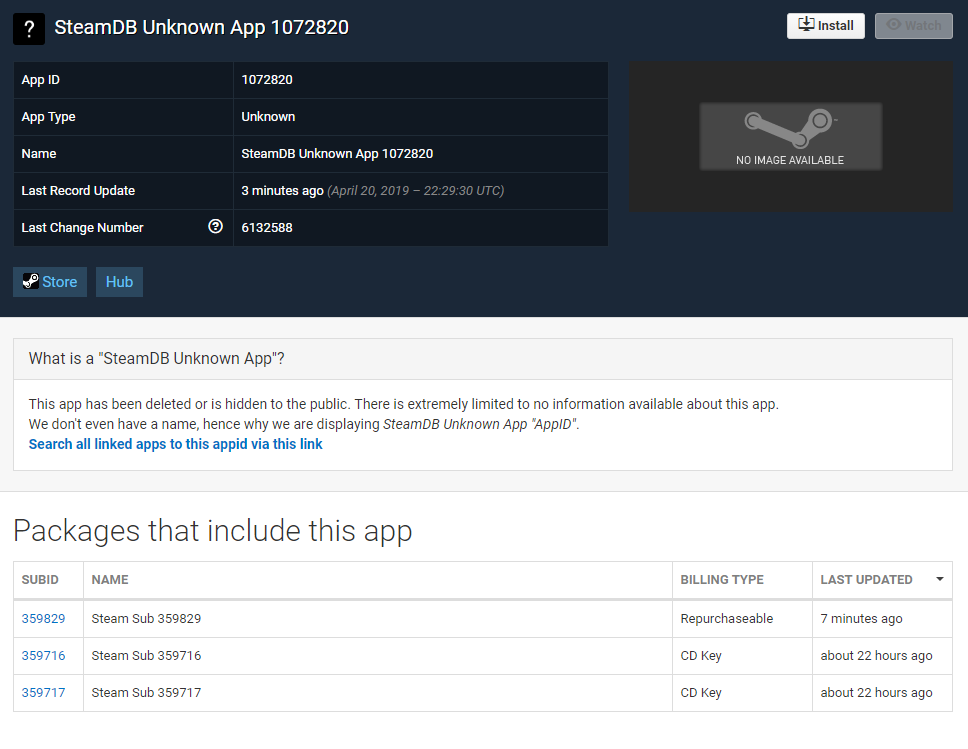Click CD Key cell in the 359716 row
This screenshot has width=968, height=749.
coord(742,656)
